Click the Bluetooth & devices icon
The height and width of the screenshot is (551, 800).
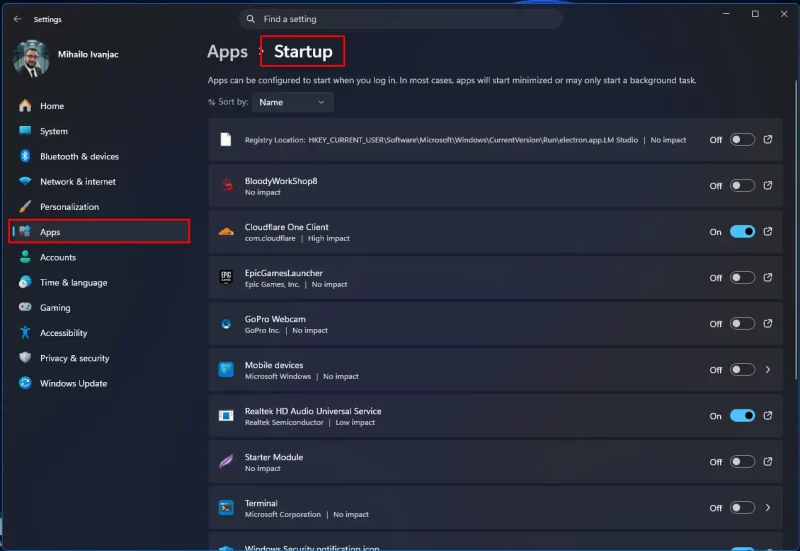click(25, 156)
